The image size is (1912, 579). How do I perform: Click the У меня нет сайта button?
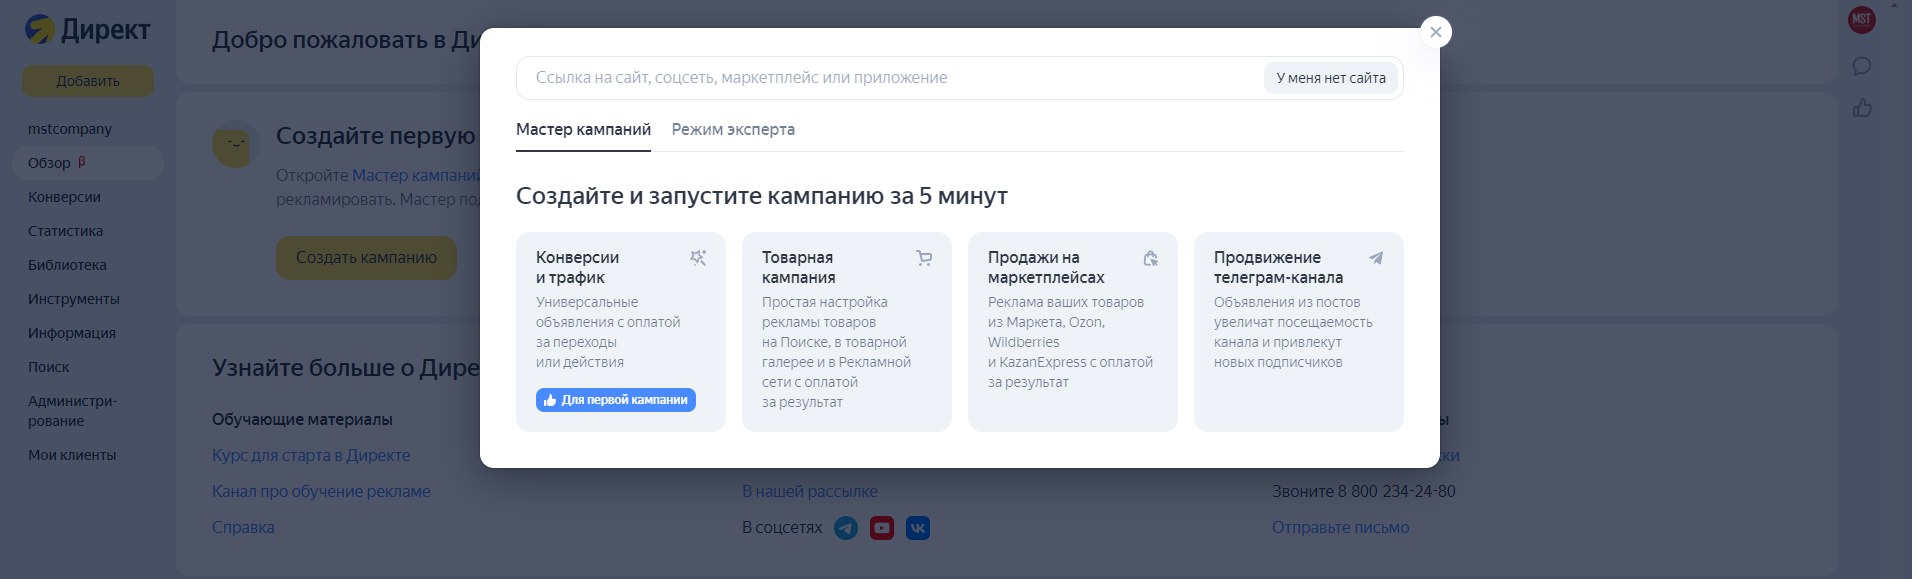[1331, 78]
